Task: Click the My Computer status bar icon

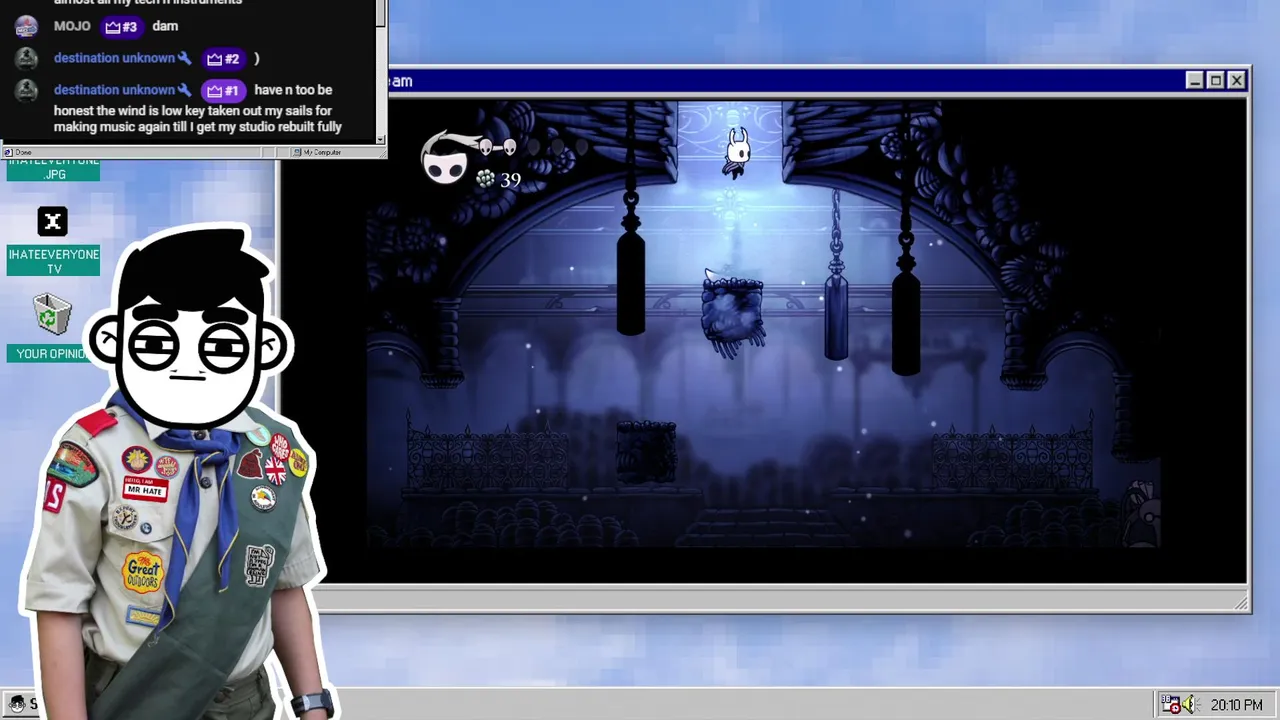Action: click(297, 152)
